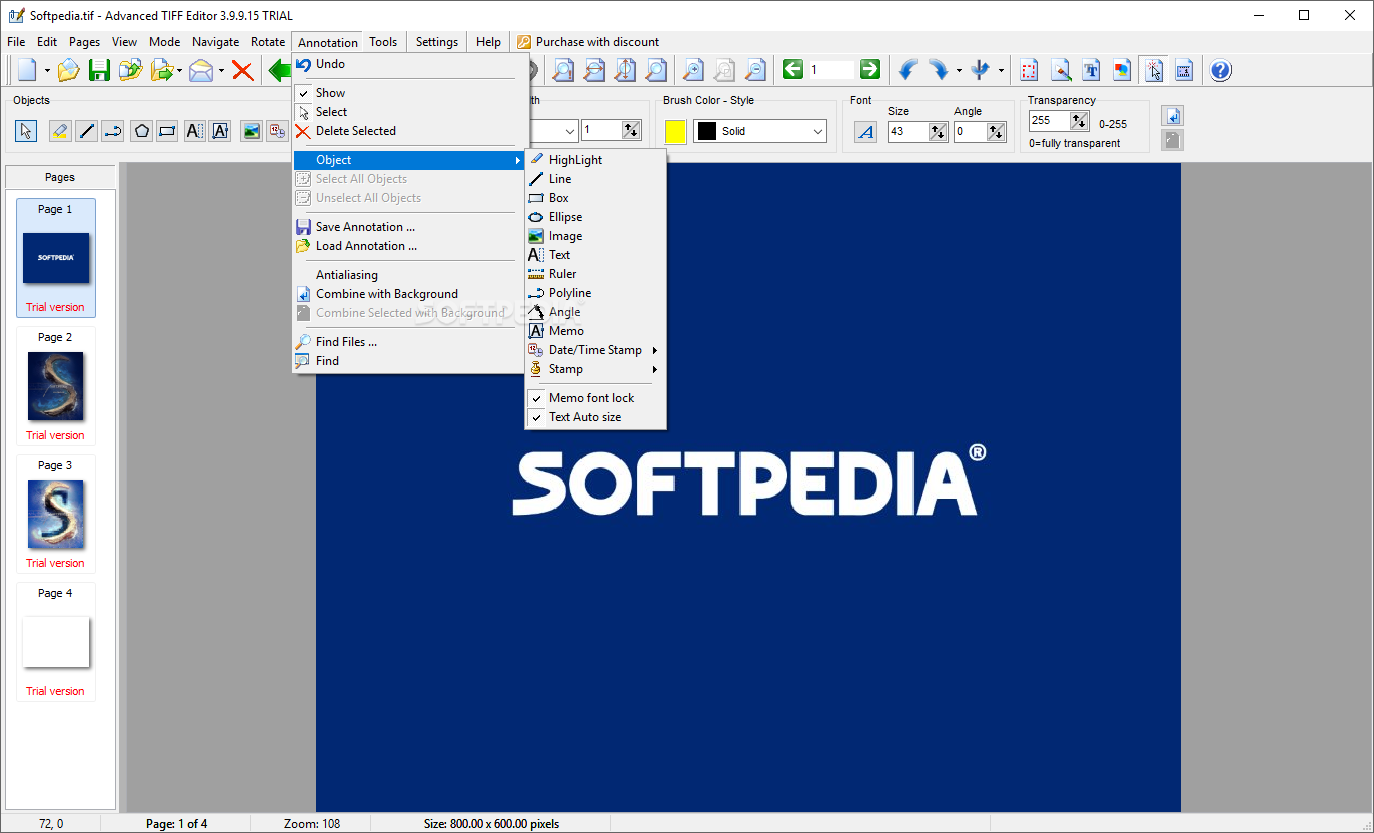Select the highlighter tool in Objects panel
This screenshot has height=833, width=1374.
pos(60,130)
